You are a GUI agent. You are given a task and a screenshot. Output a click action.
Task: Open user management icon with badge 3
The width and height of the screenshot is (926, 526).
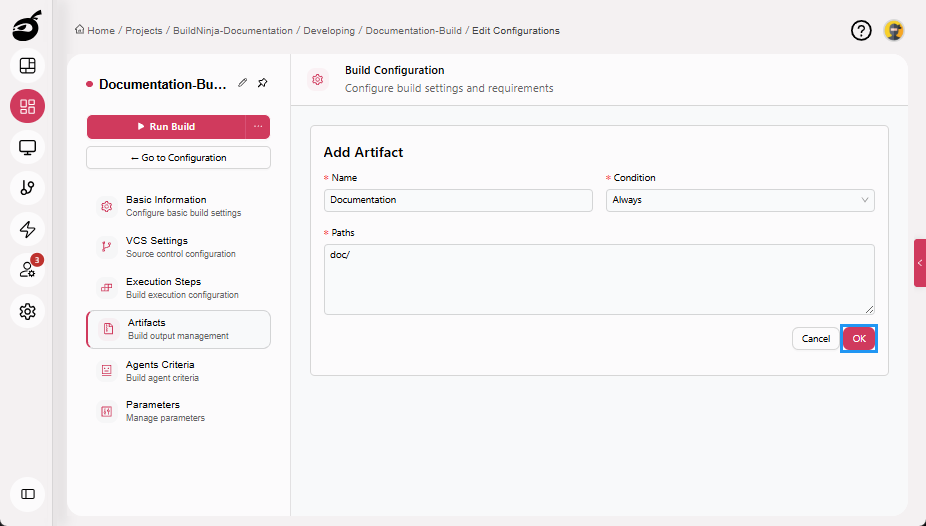pyautogui.click(x=28, y=270)
